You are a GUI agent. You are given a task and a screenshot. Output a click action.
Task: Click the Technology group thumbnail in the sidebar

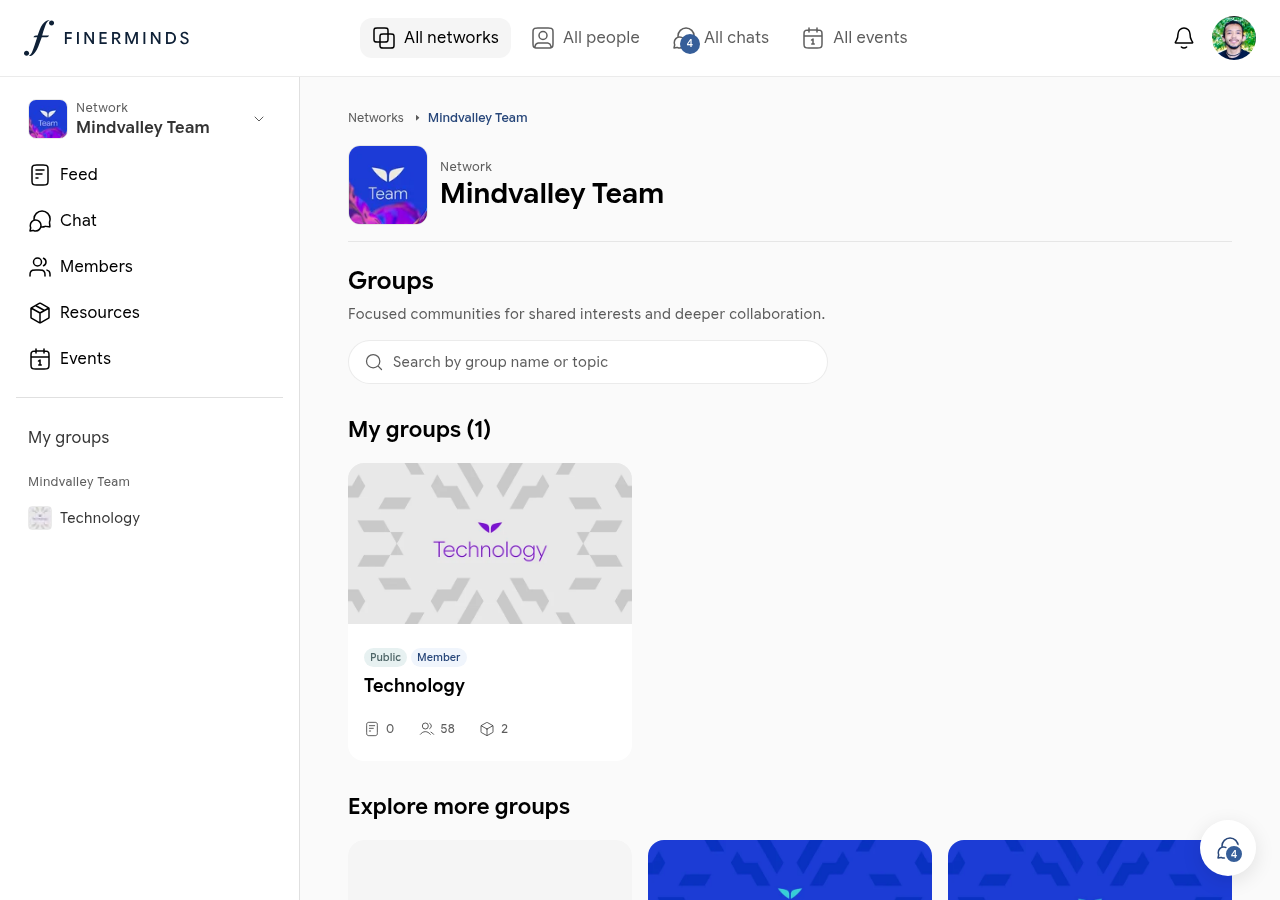(x=40, y=518)
